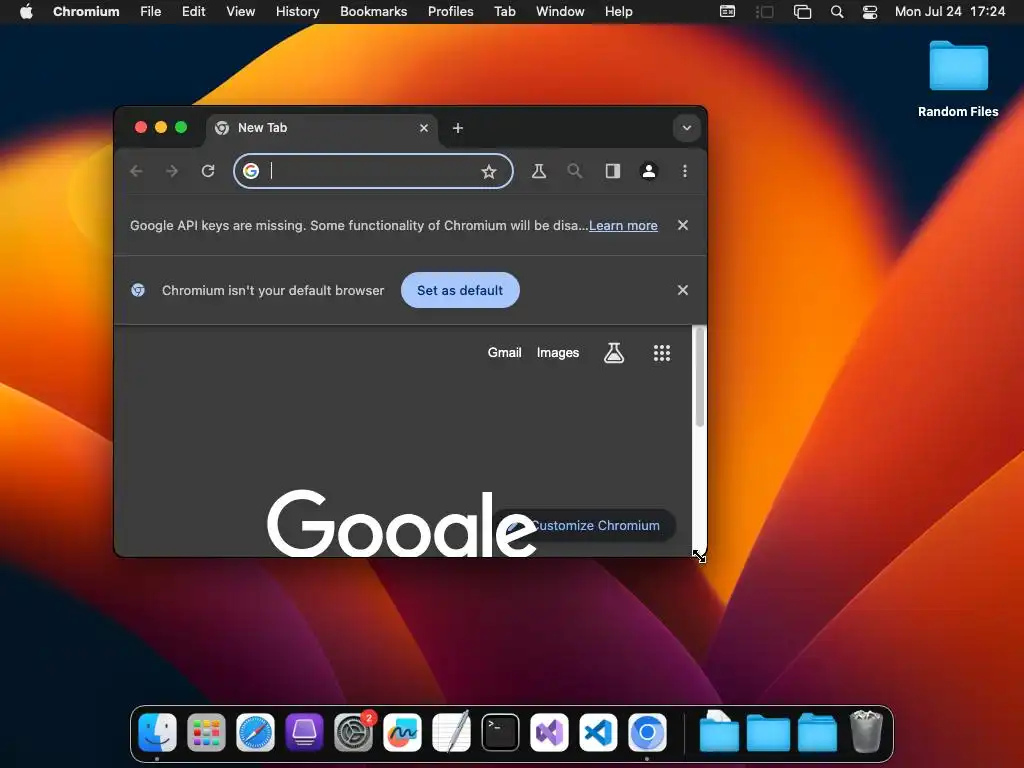Open Visual Studio from the dock
Viewport: 1024px width, 768px height.
click(549, 732)
